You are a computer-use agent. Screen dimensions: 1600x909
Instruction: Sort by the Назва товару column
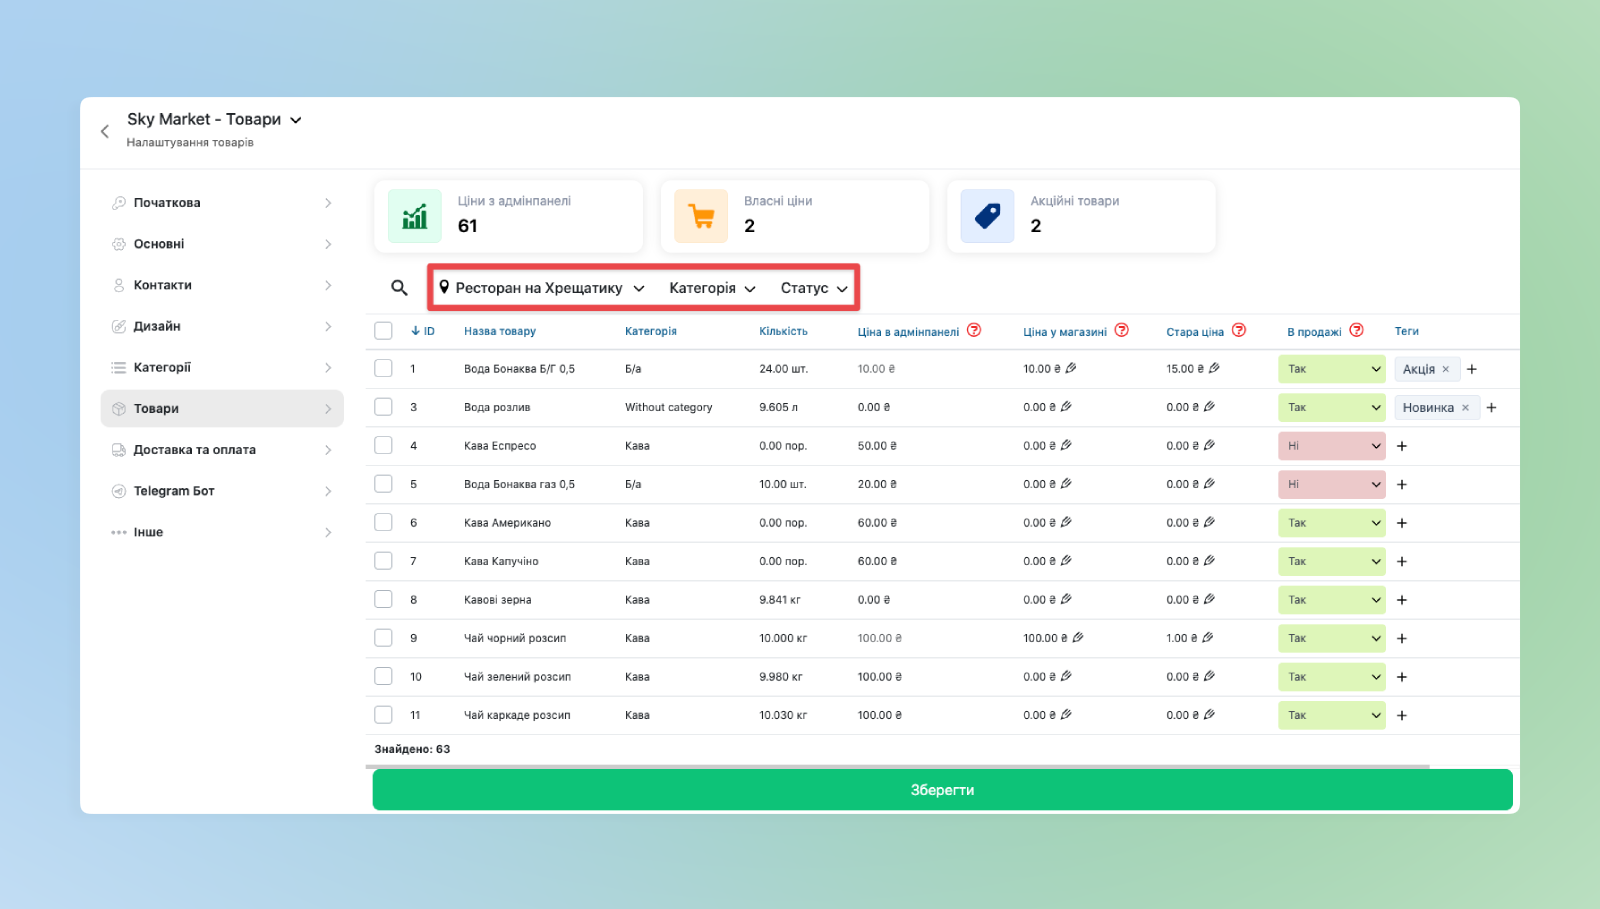[500, 331]
